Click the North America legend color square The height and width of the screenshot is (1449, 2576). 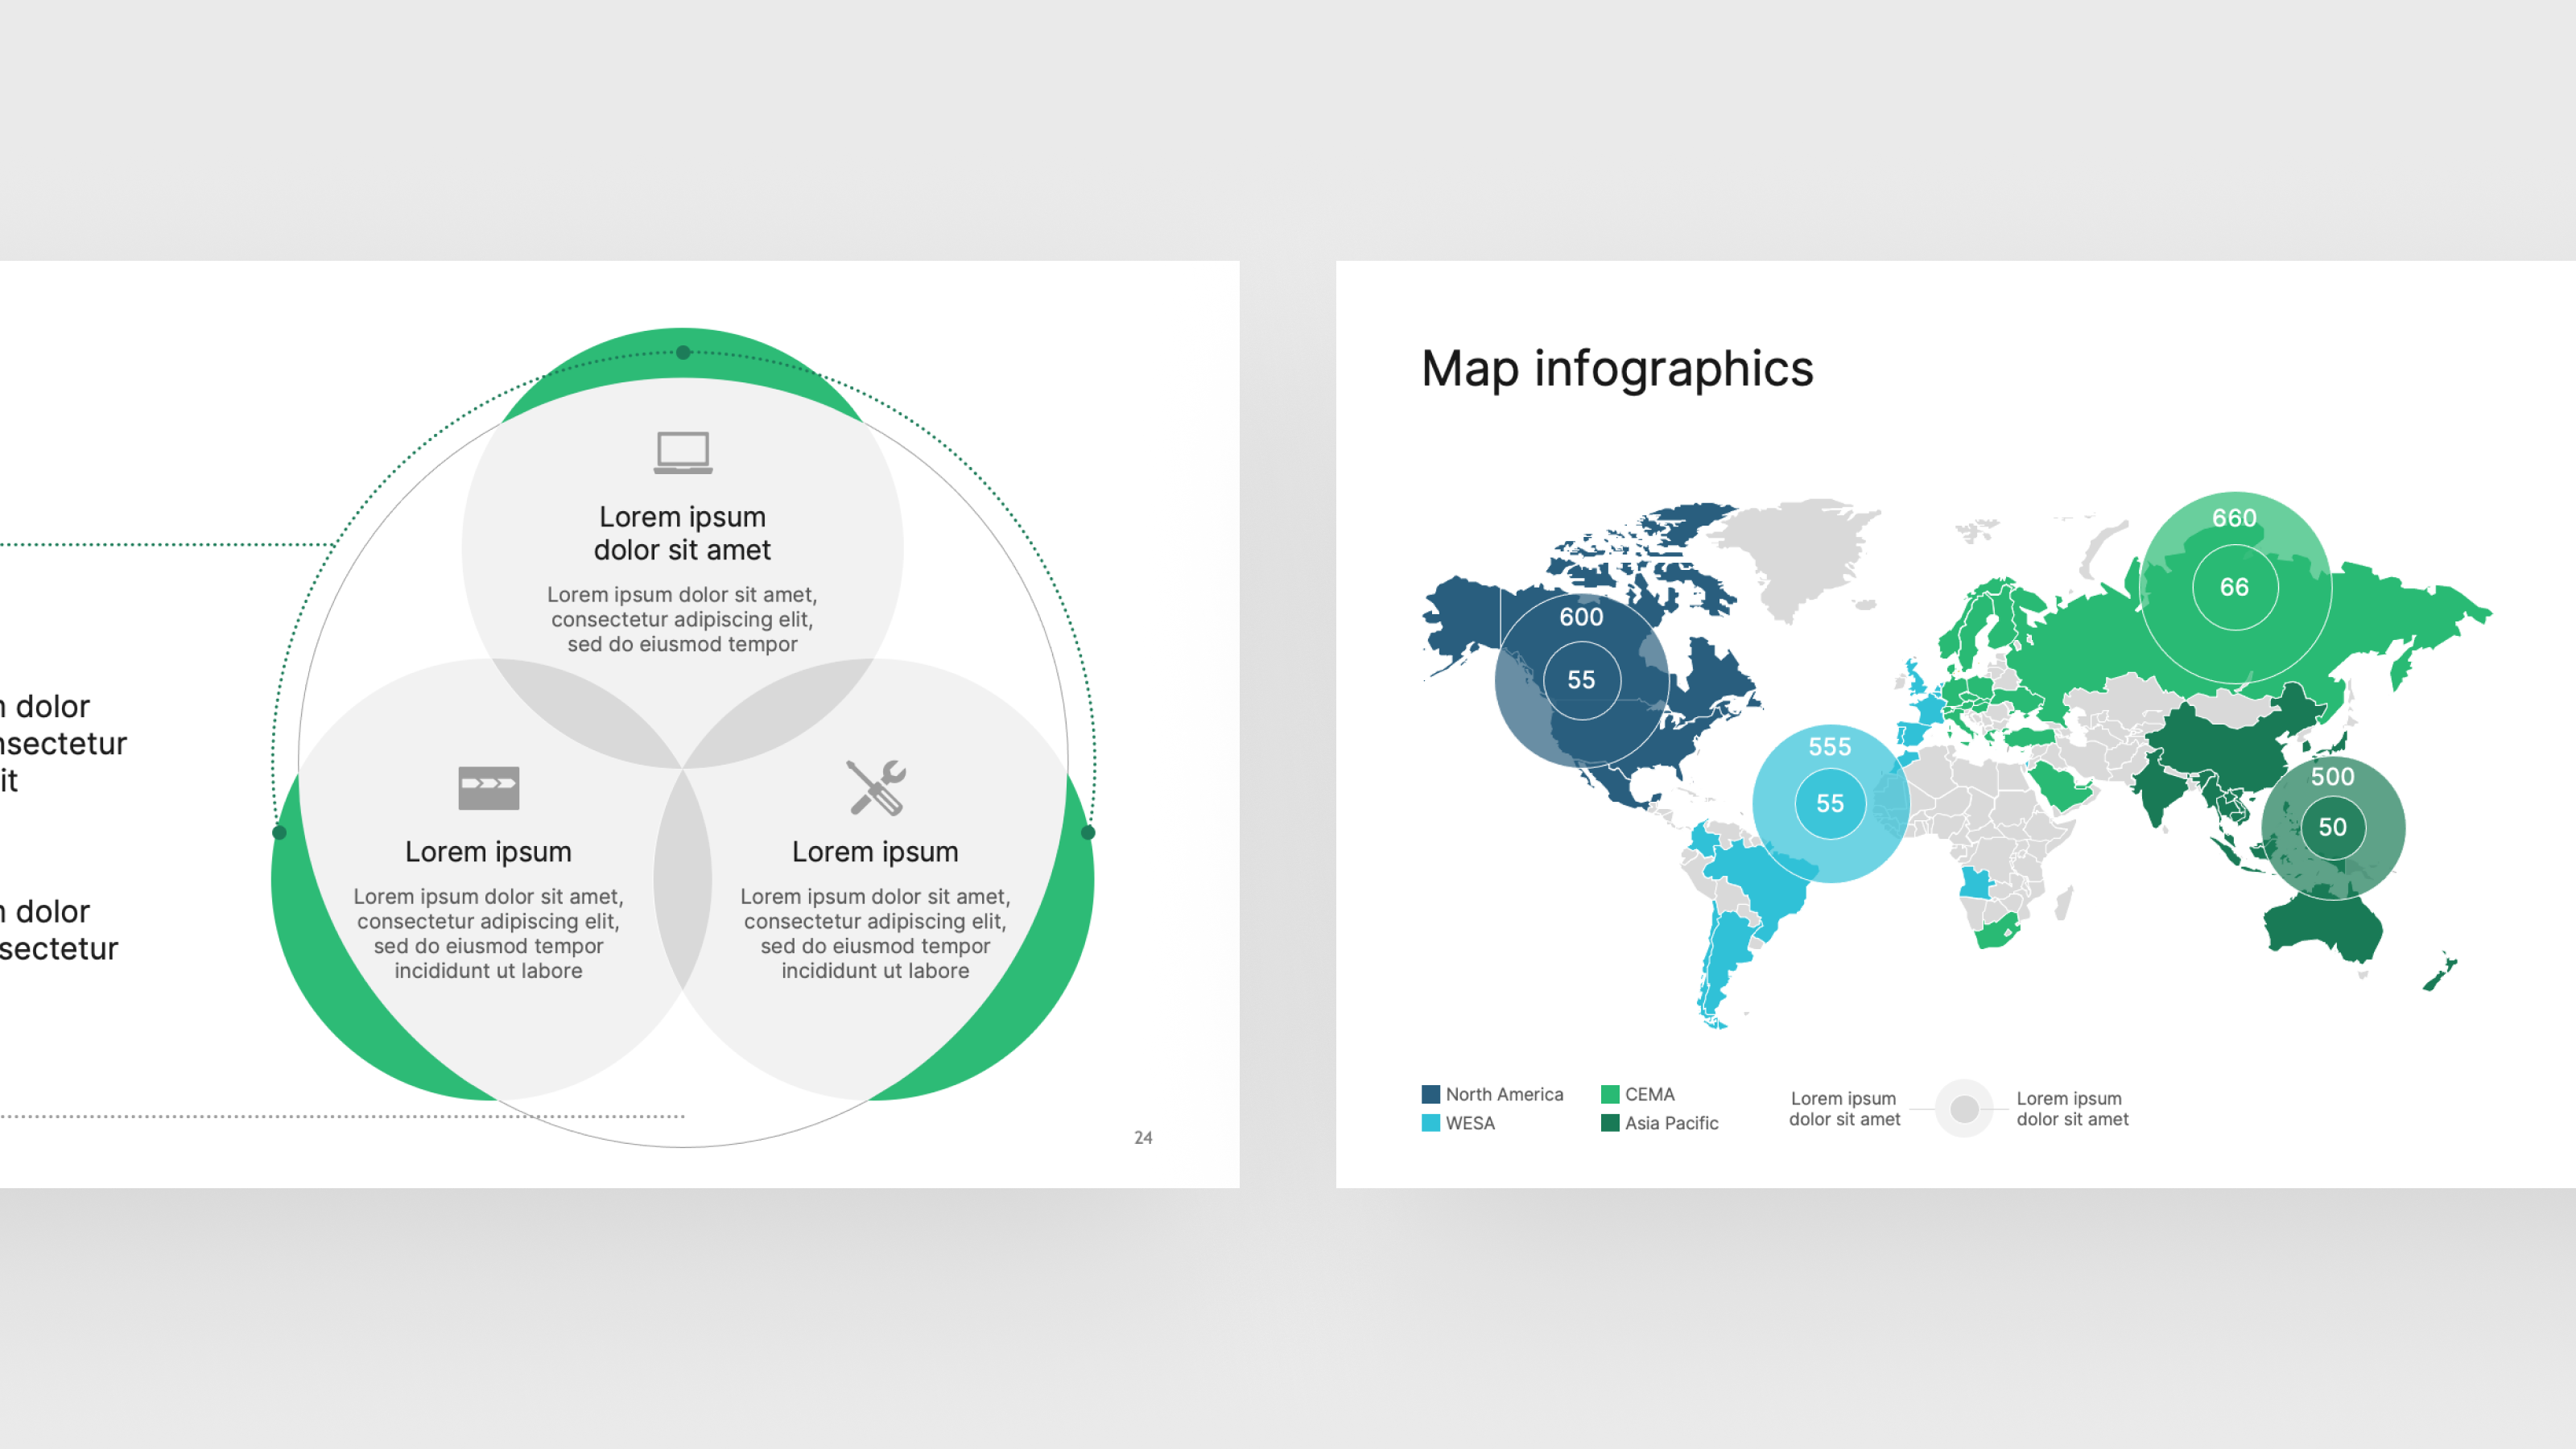click(1431, 1094)
